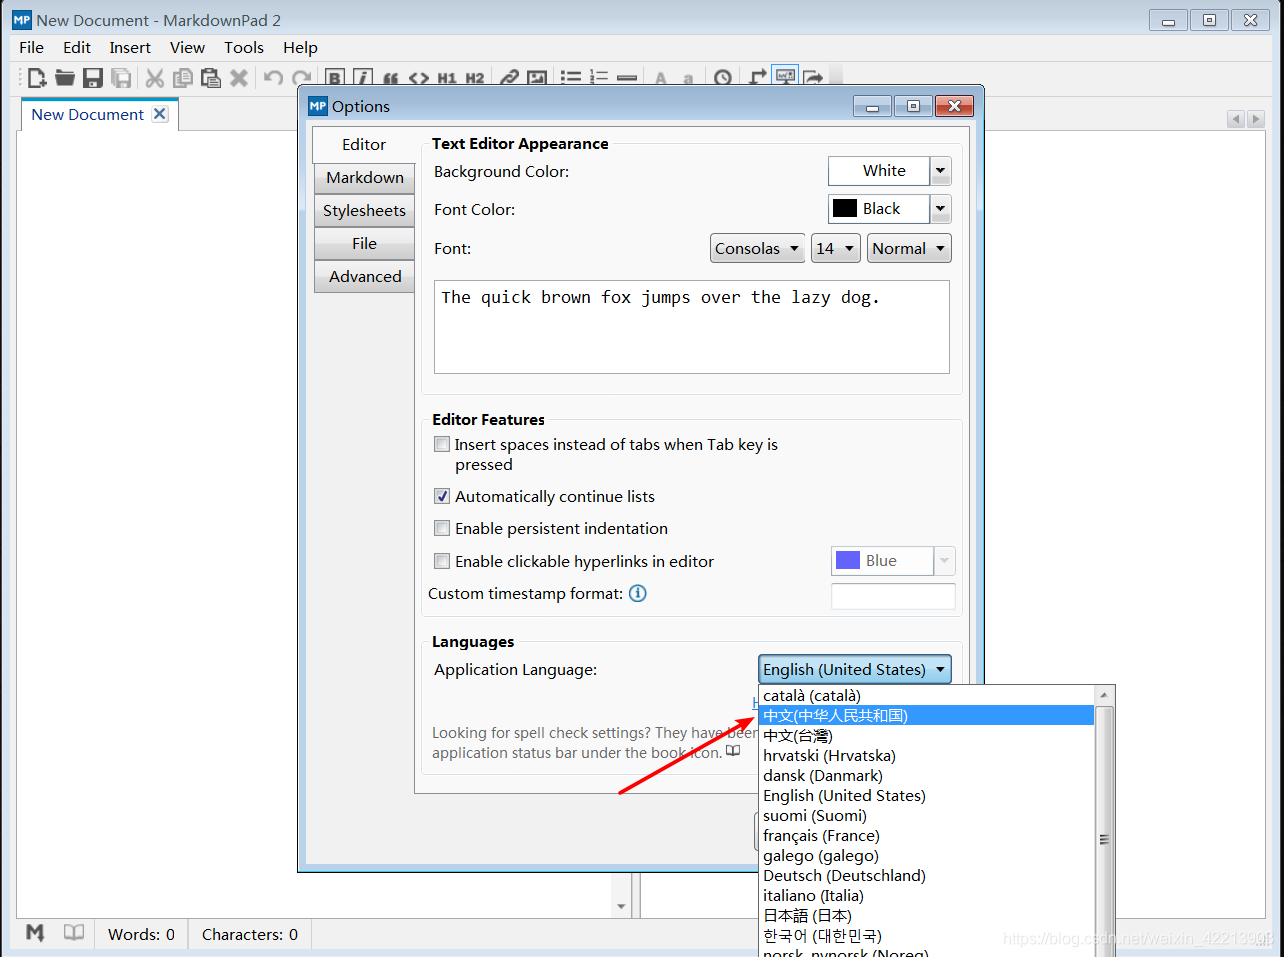1284x957 pixels.
Task: Click the Save All toolbar icon
Action: pyautogui.click(x=121, y=78)
